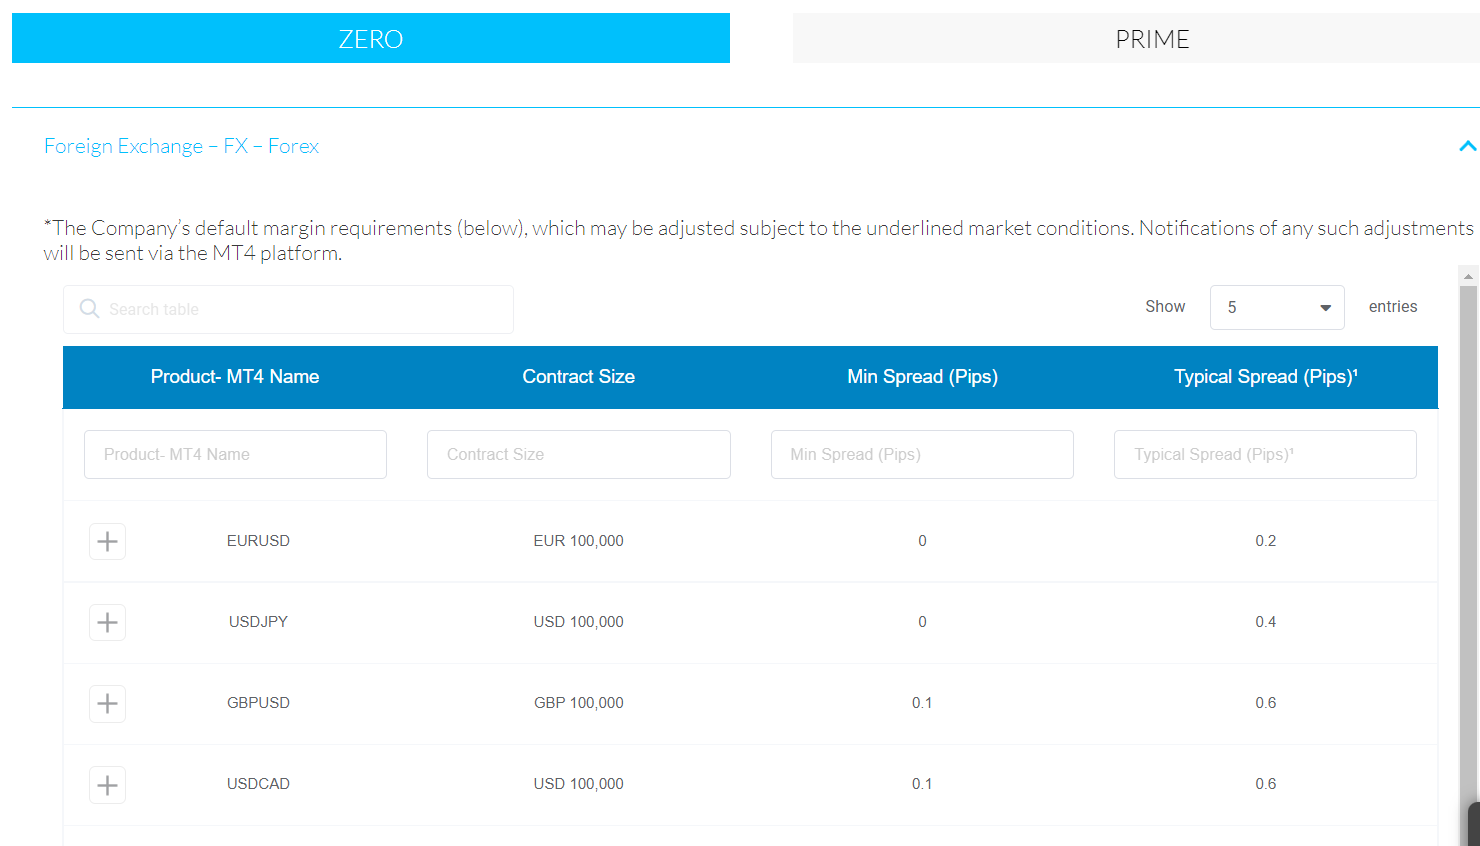The width and height of the screenshot is (1480, 846).
Task: Expand the EURUSD row details
Action: (x=107, y=542)
